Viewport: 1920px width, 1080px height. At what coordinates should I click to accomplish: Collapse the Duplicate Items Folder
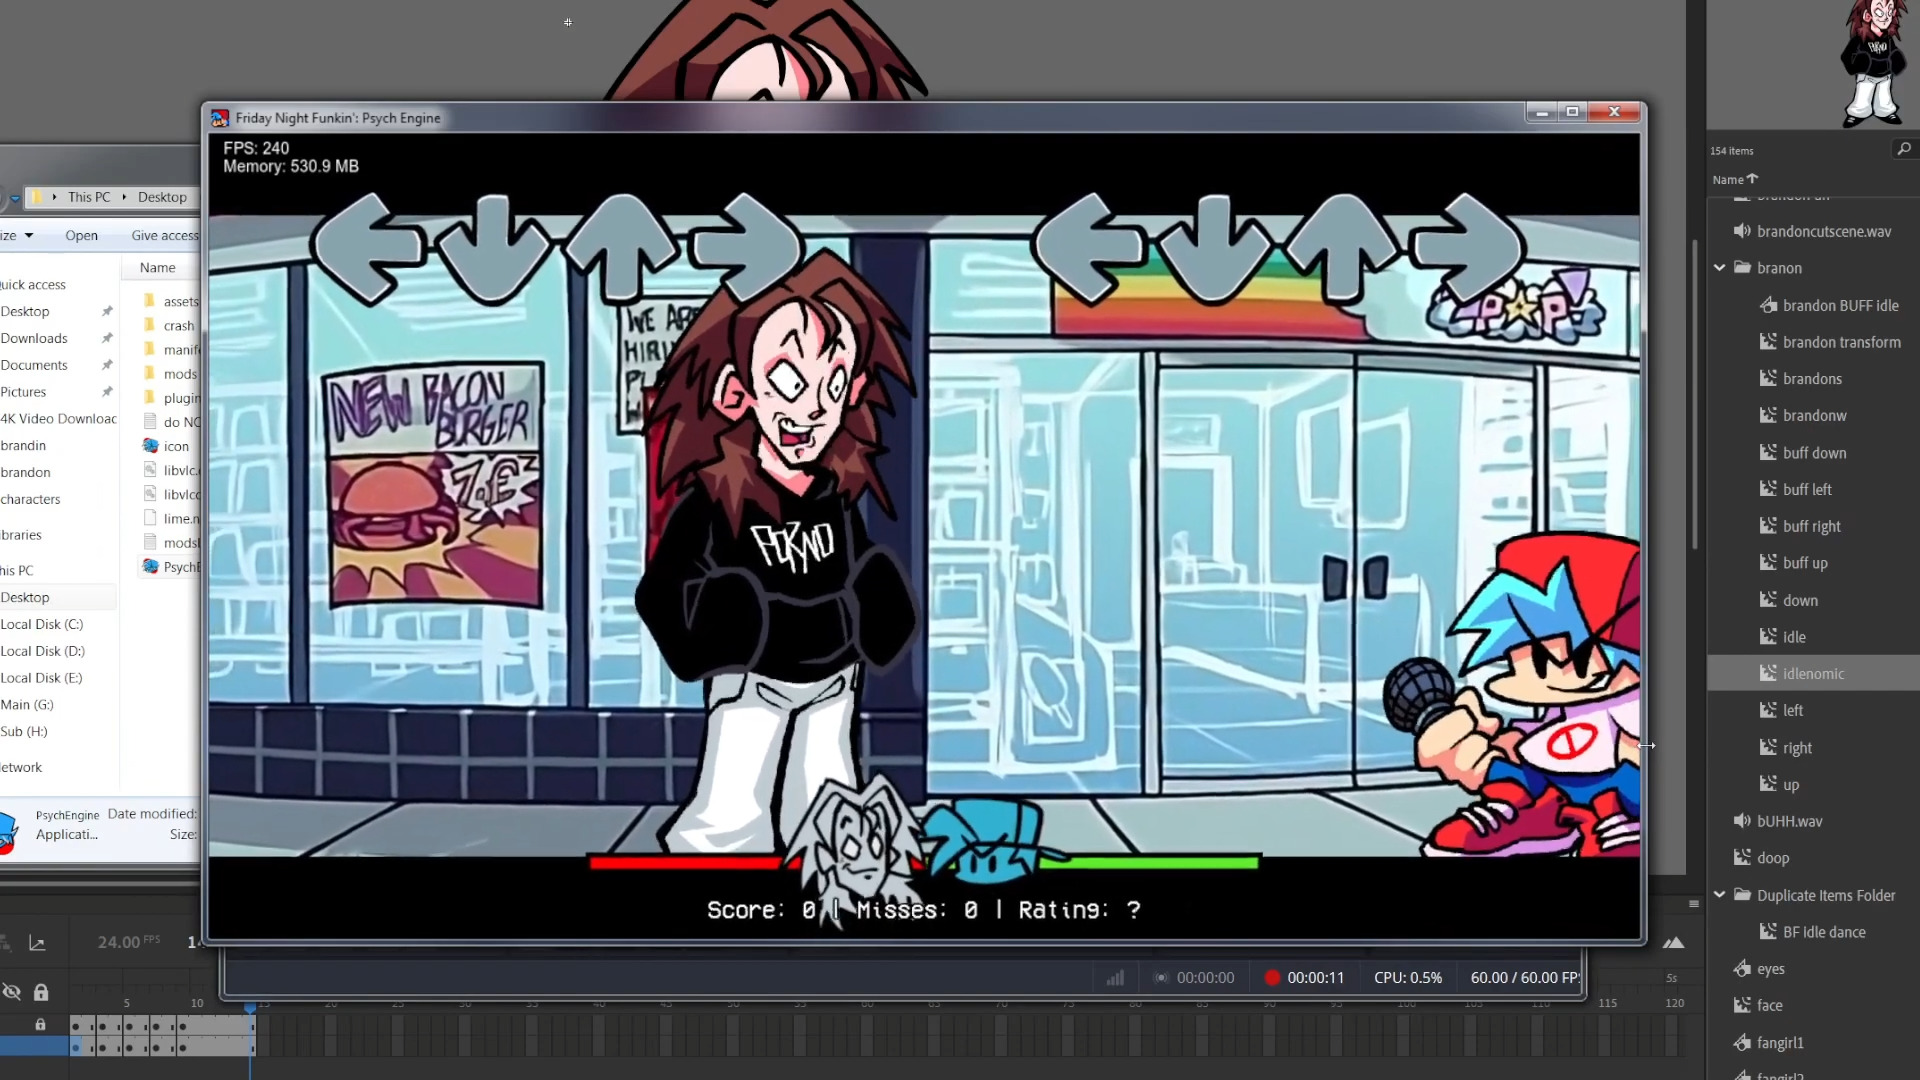pos(1720,895)
